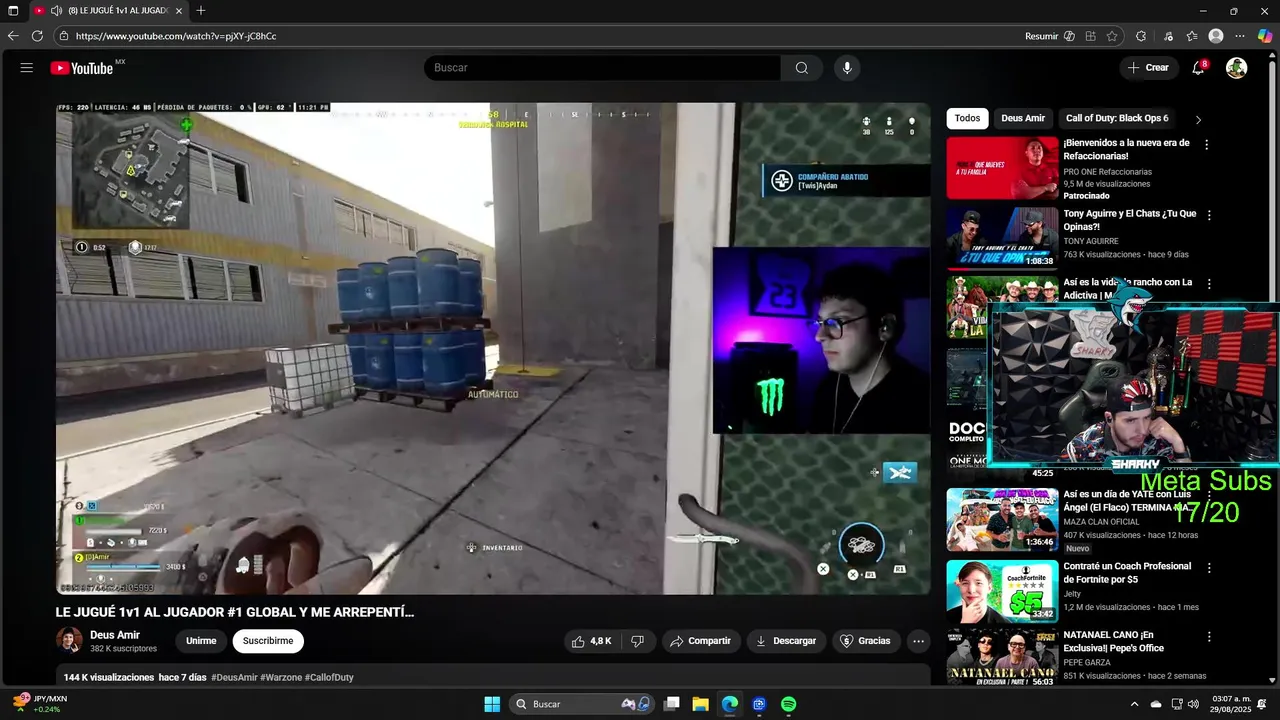Open the YouTube guide hamburger menu
Image resolution: width=1280 pixels, height=720 pixels.
(27, 68)
